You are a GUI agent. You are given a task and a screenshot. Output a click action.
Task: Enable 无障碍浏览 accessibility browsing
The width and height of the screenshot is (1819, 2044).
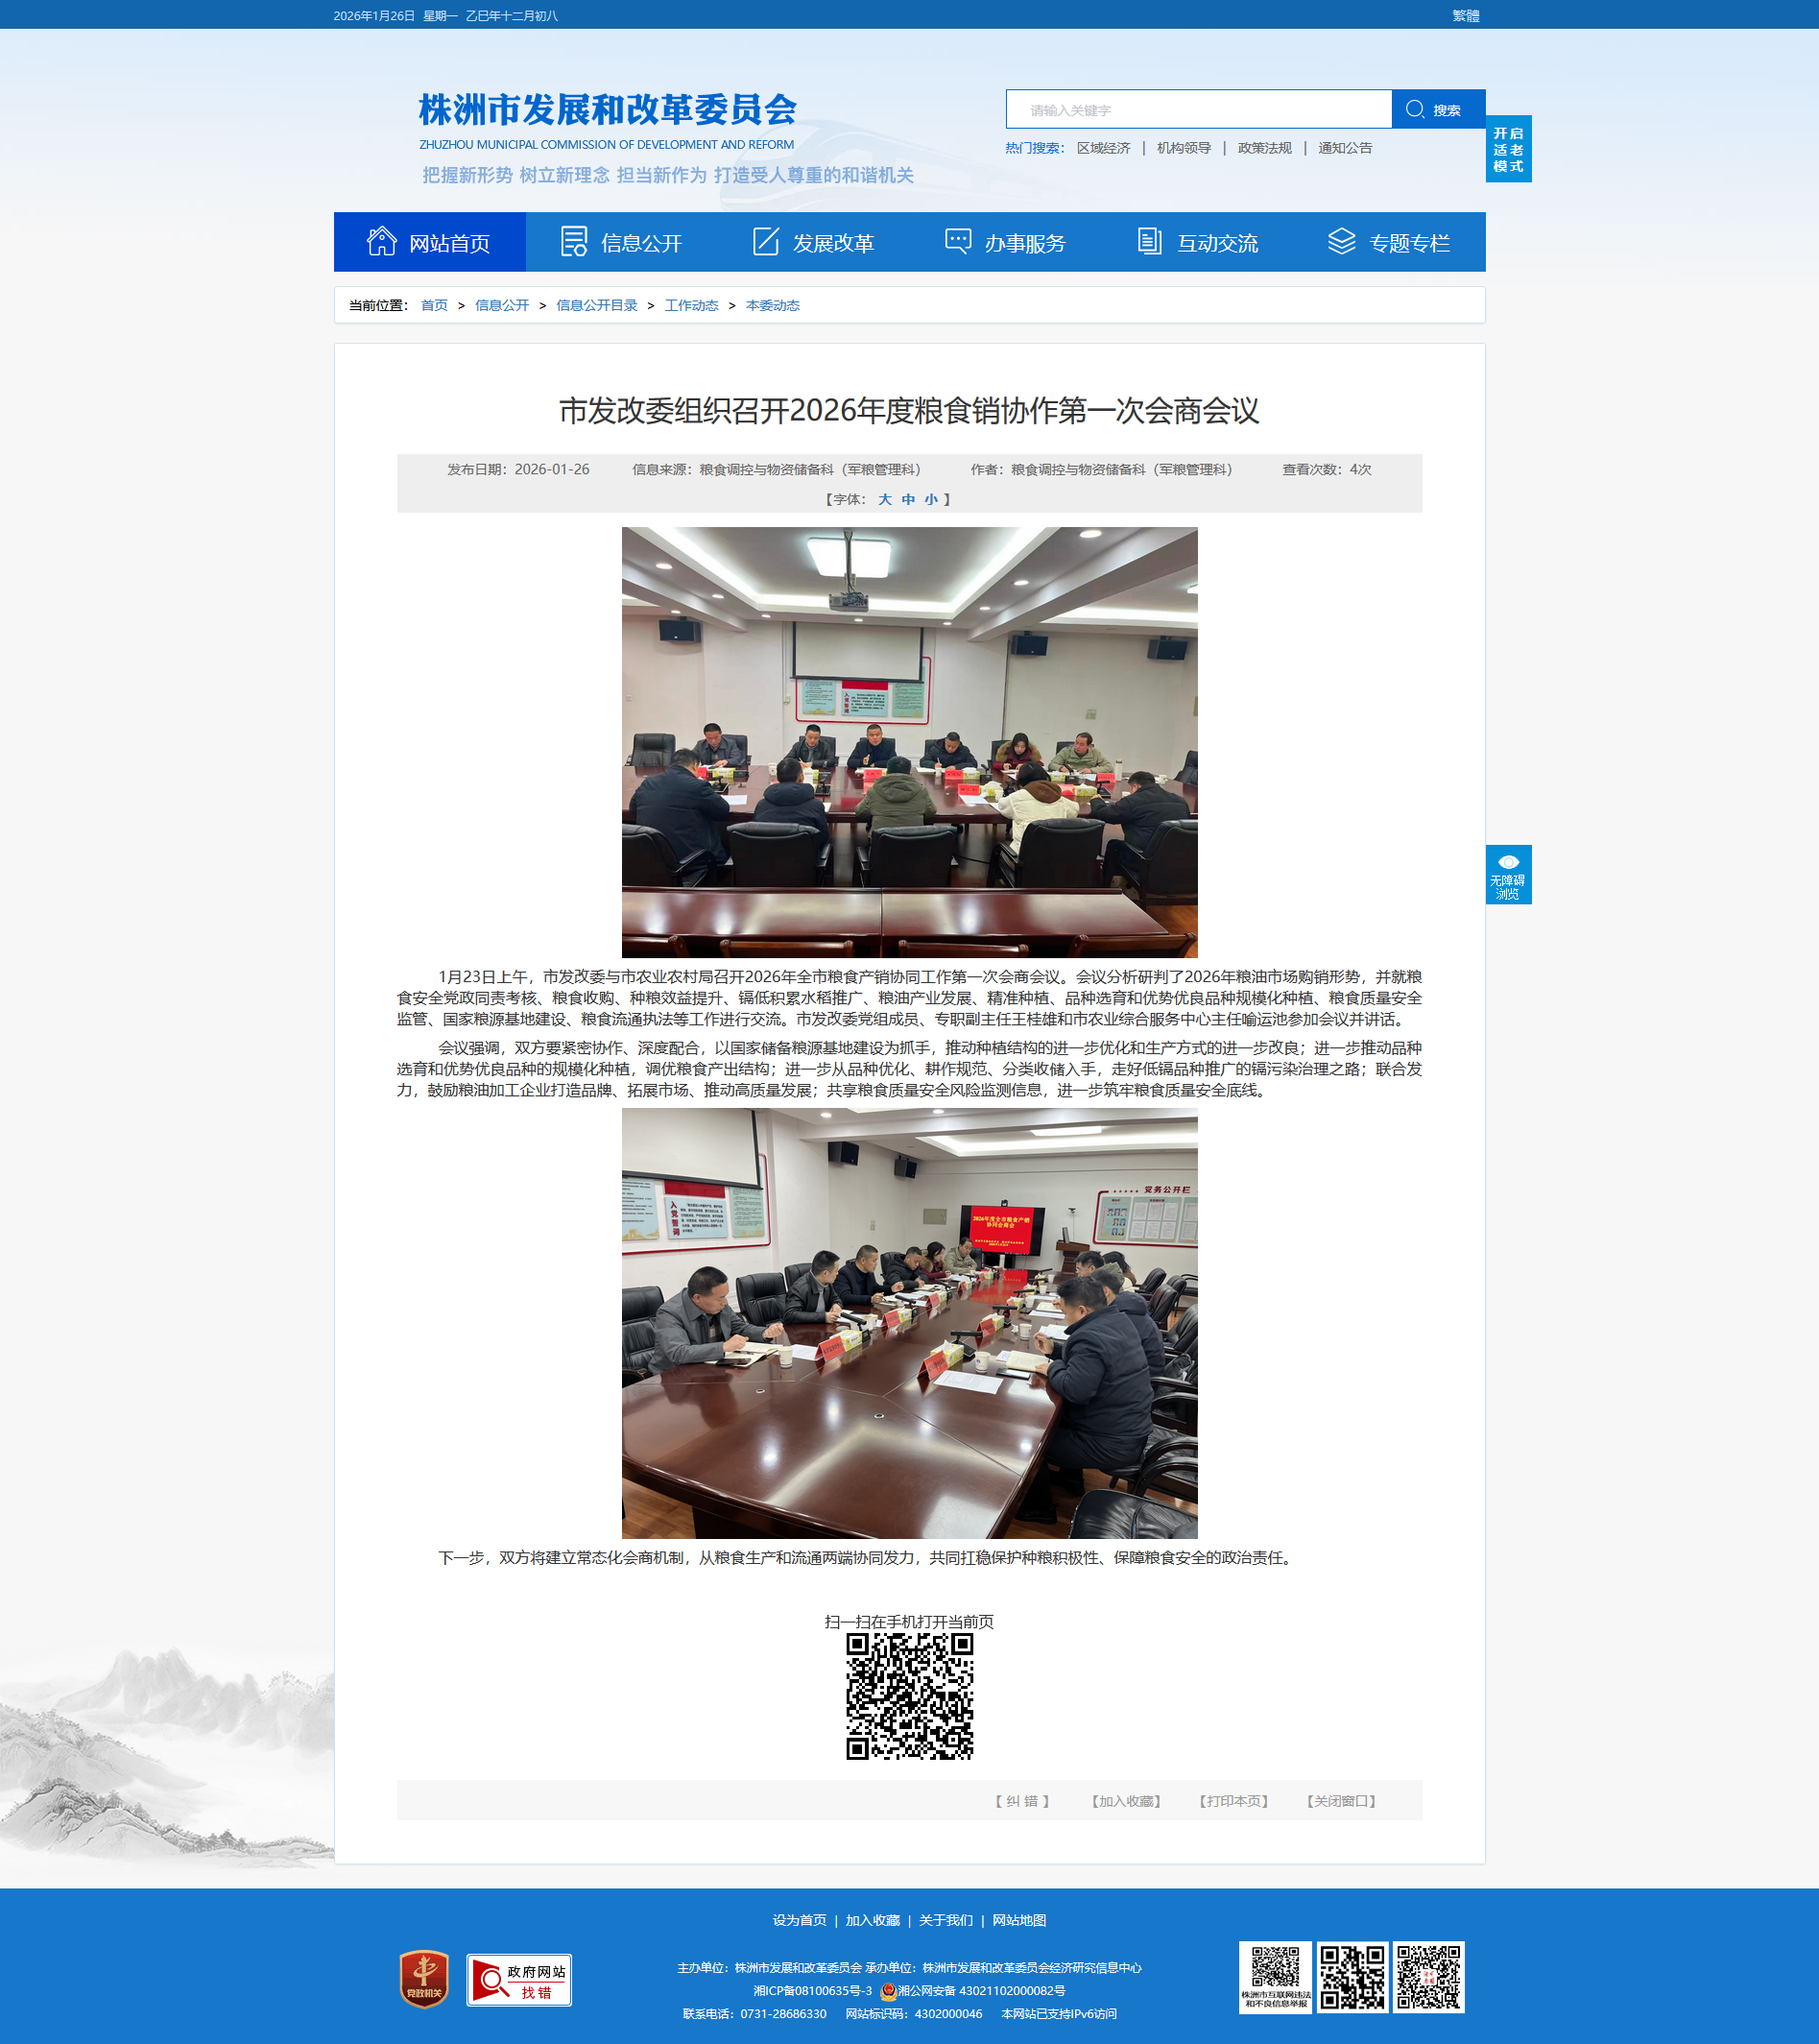click(x=1507, y=875)
